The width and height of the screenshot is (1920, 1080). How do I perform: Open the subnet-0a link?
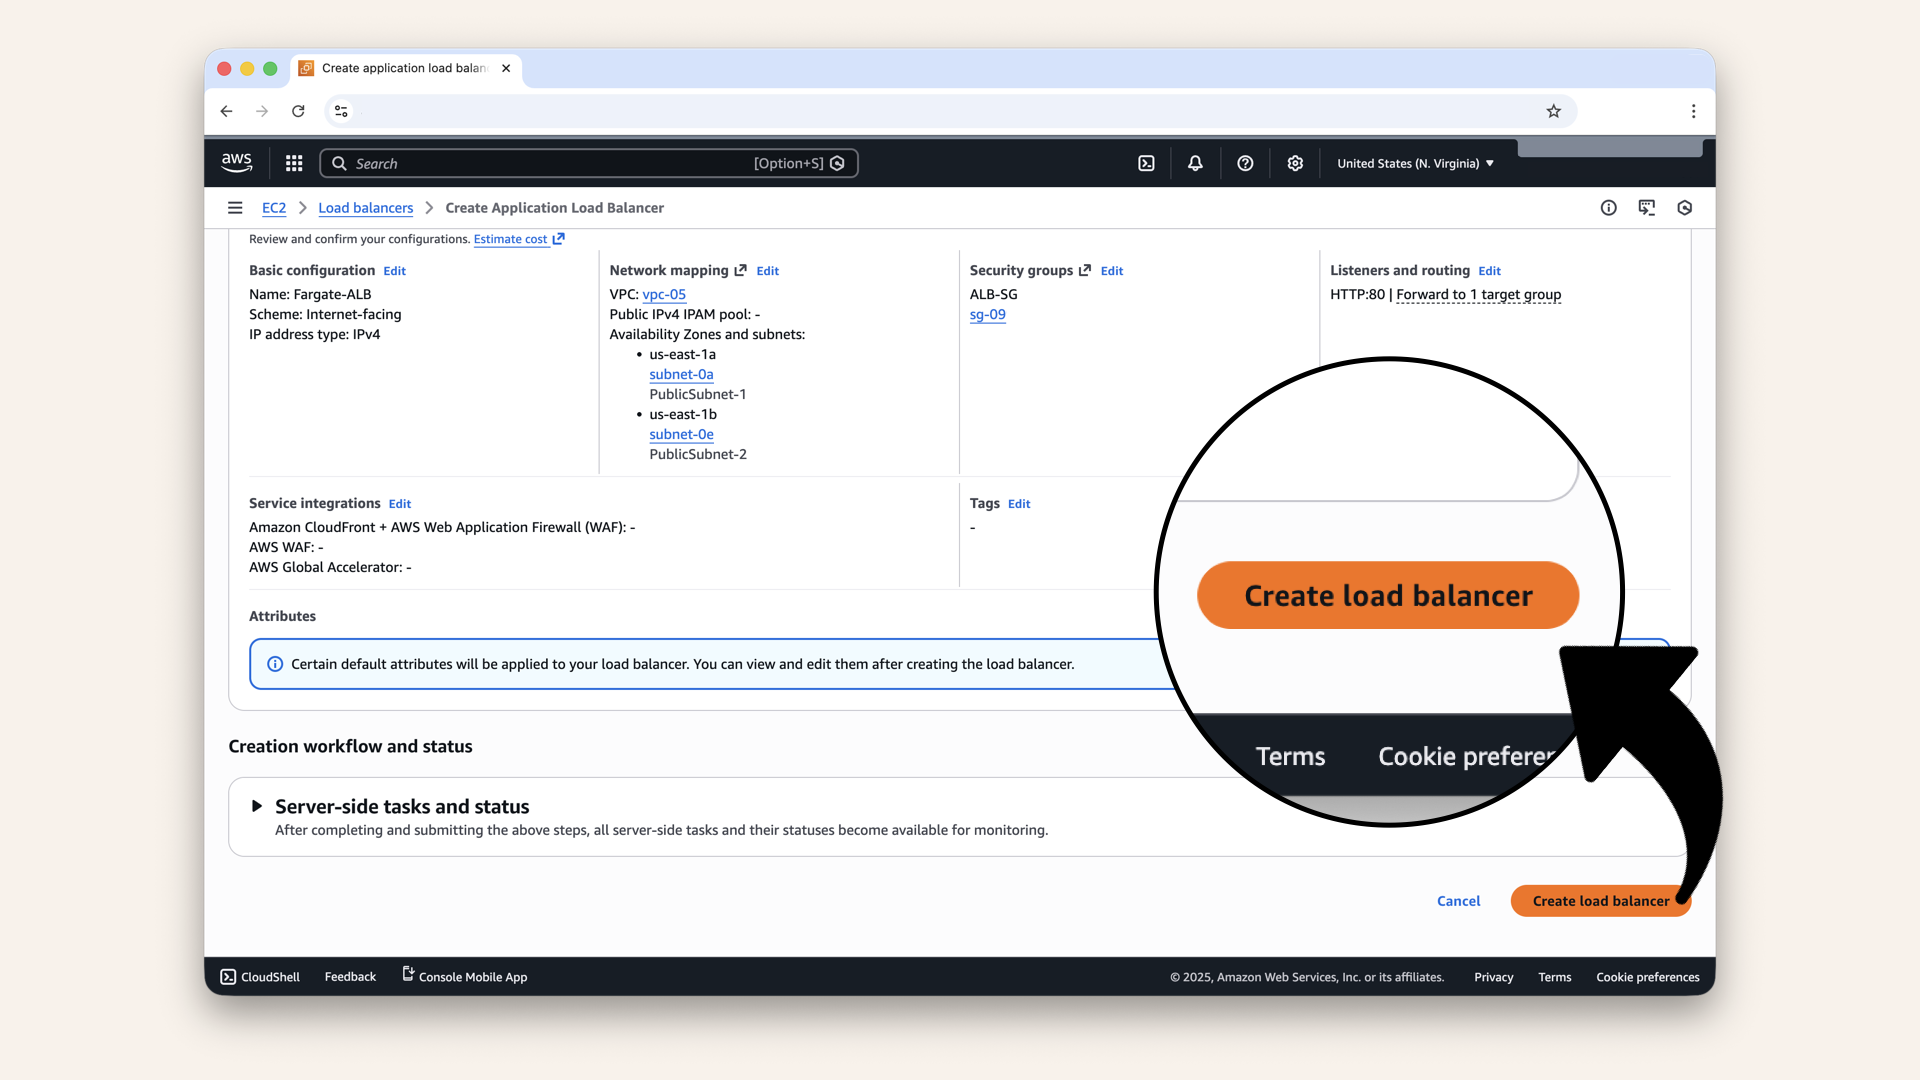point(681,374)
